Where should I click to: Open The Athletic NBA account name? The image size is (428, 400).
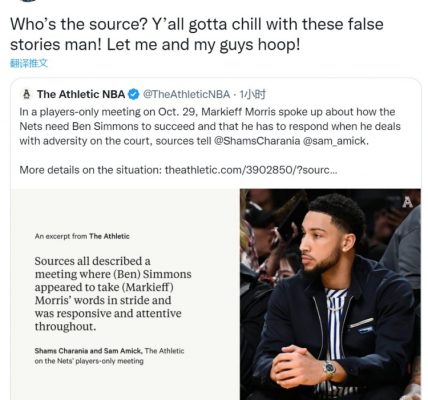point(81,95)
